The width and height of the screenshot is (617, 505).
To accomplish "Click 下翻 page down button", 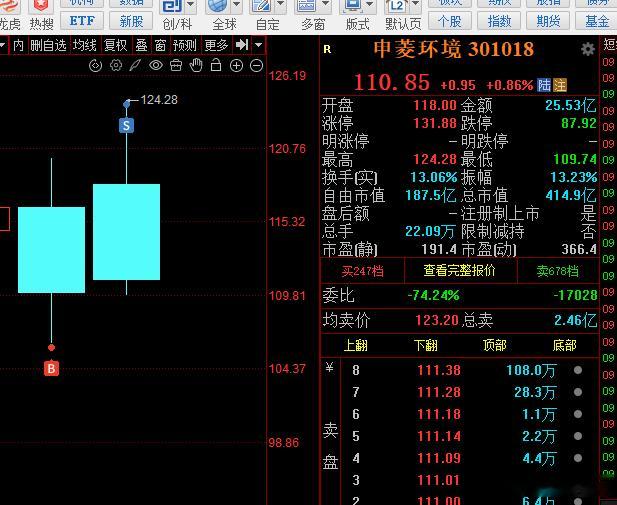I will (x=426, y=346).
